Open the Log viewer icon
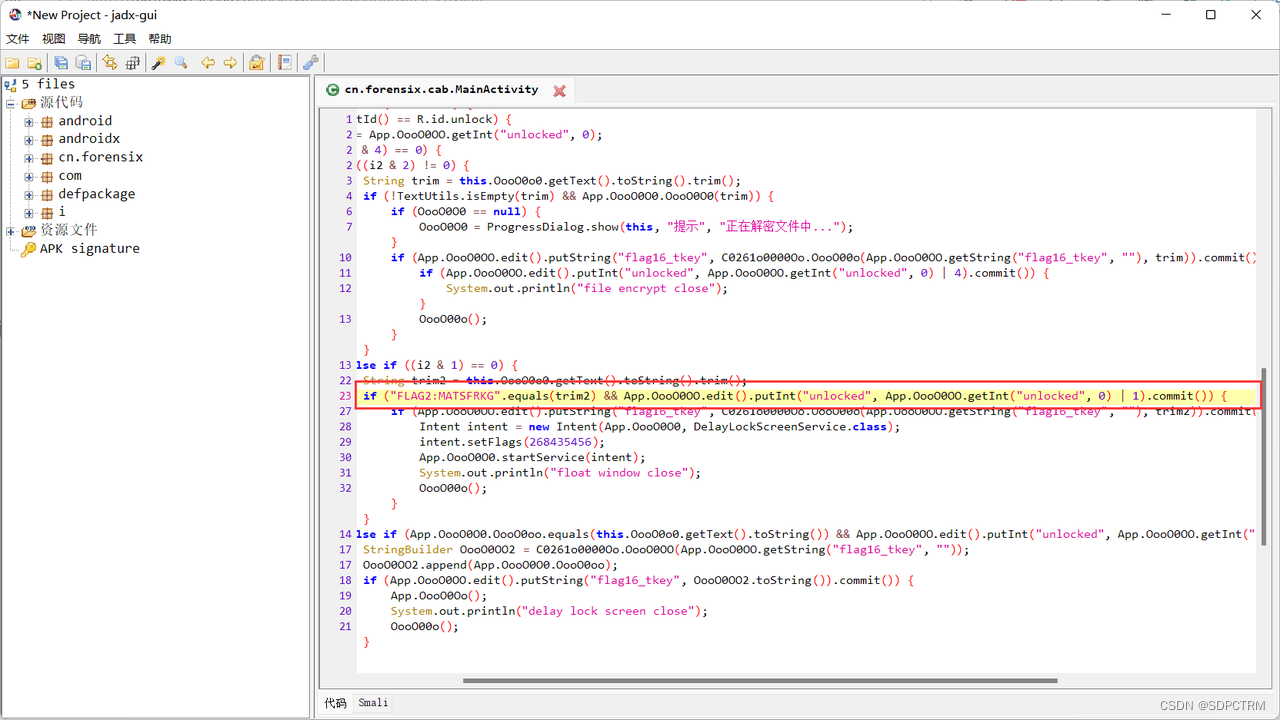Screen dimensions: 1280x720 point(285,63)
